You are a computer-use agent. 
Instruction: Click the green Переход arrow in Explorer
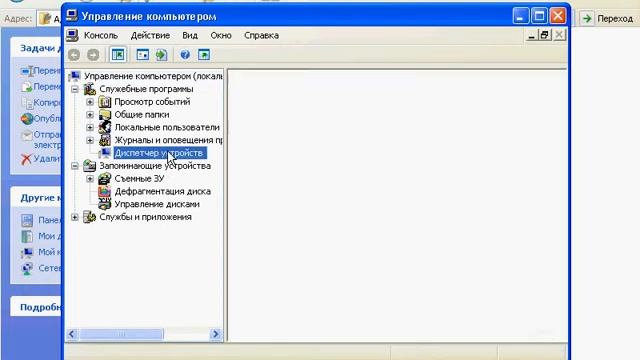(x=587, y=18)
